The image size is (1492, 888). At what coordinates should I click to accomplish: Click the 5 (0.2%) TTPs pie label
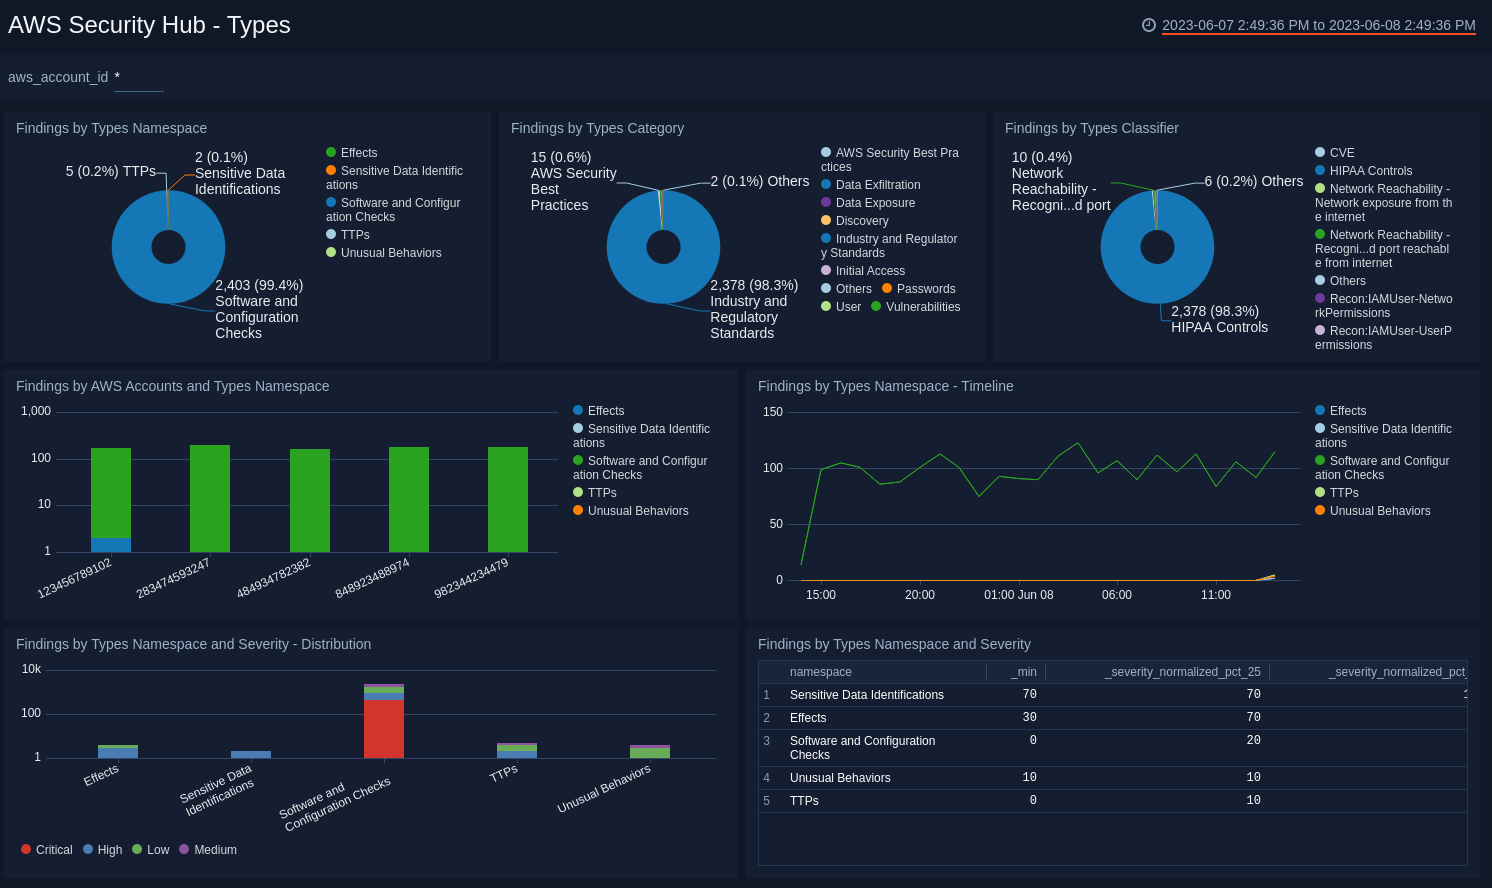pos(110,171)
